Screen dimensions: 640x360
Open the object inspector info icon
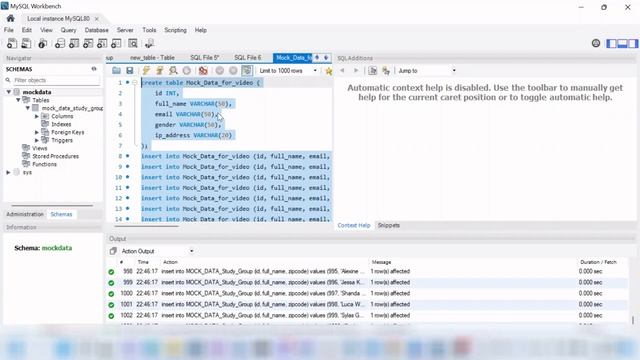click(x=42, y=43)
